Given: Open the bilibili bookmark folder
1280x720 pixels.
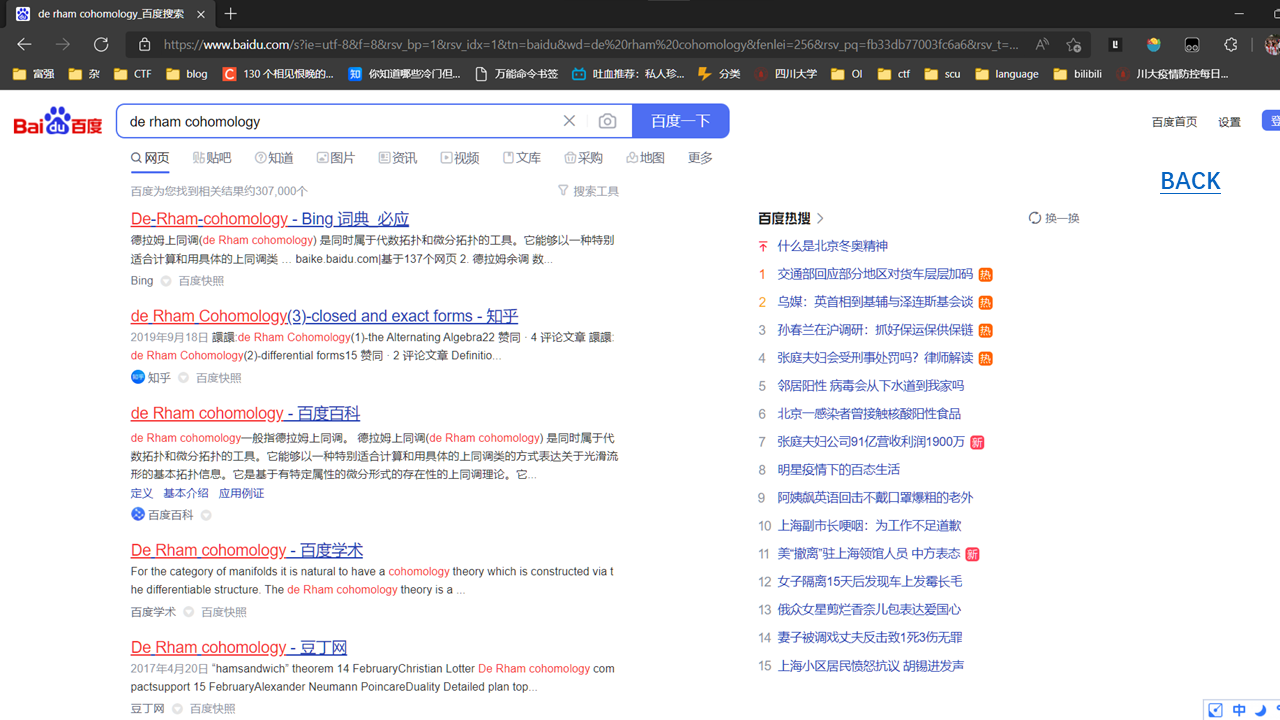Looking at the screenshot, I should coord(1078,74).
